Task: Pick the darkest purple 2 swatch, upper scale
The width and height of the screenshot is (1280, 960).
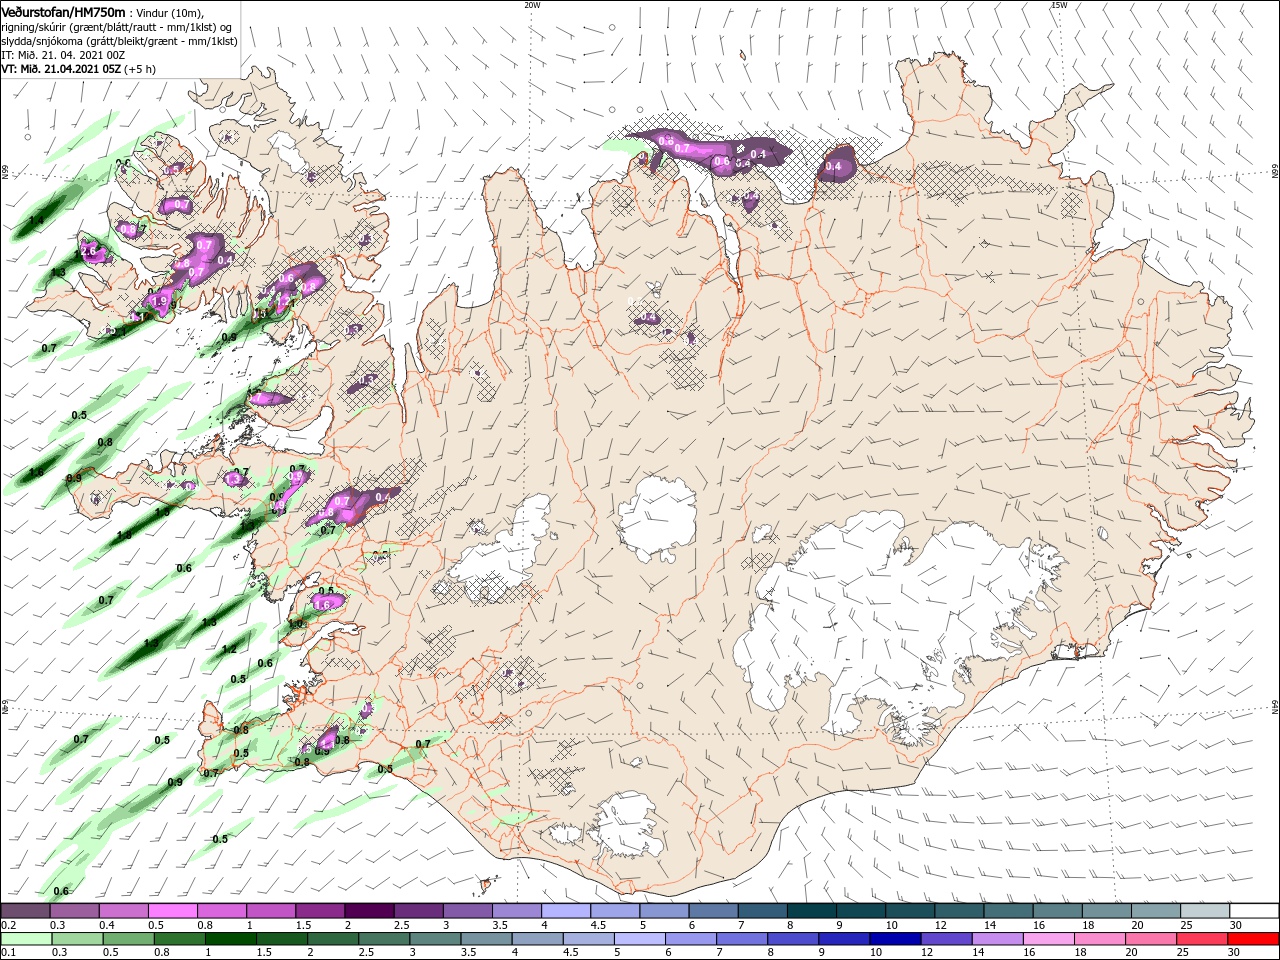Action: [x=369, y=911]
